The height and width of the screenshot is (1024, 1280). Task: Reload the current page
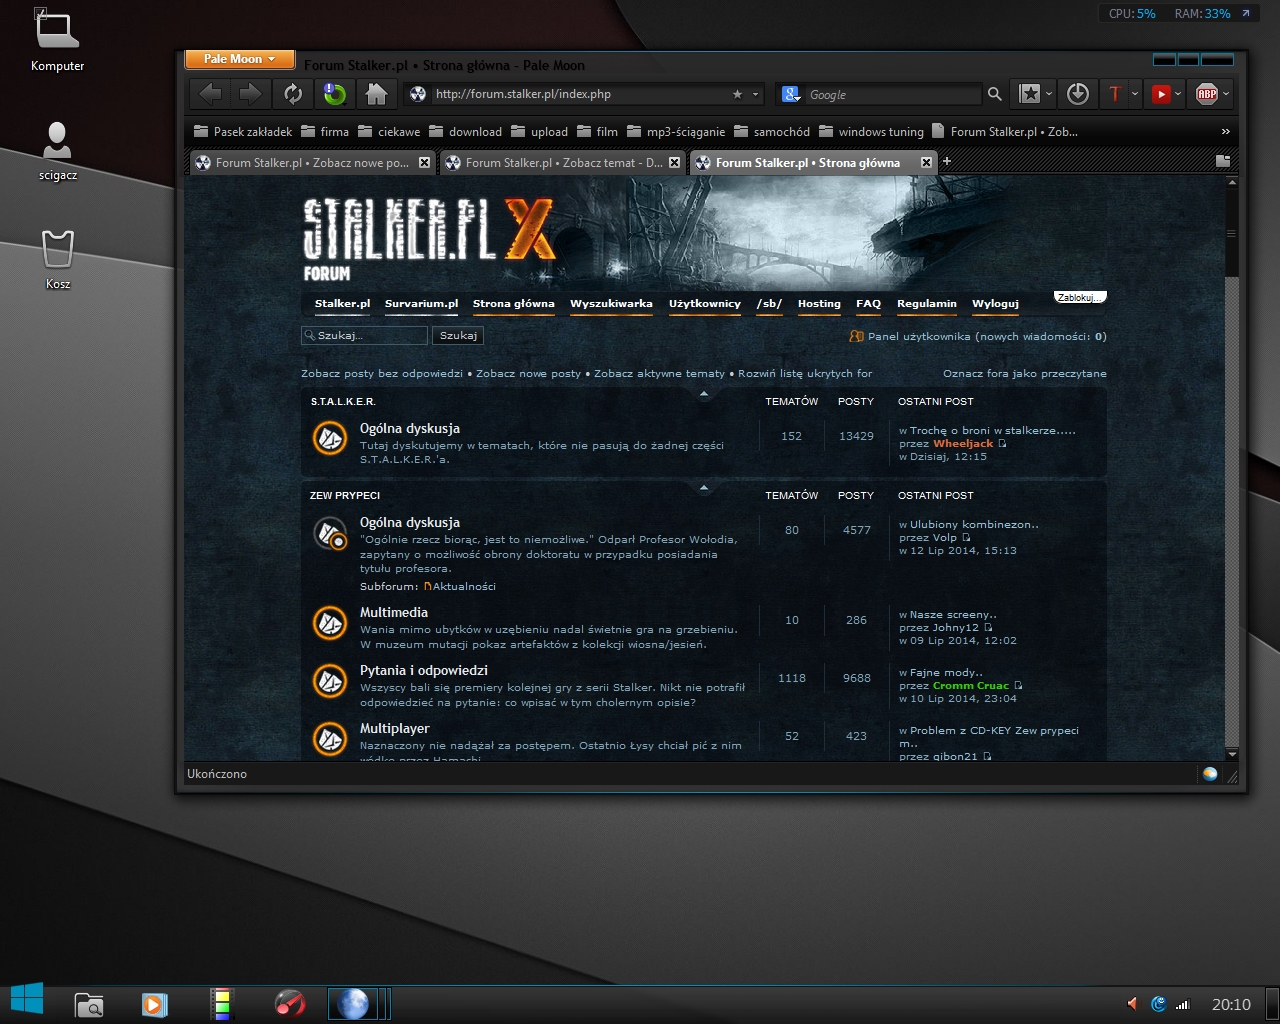(293, 94)
